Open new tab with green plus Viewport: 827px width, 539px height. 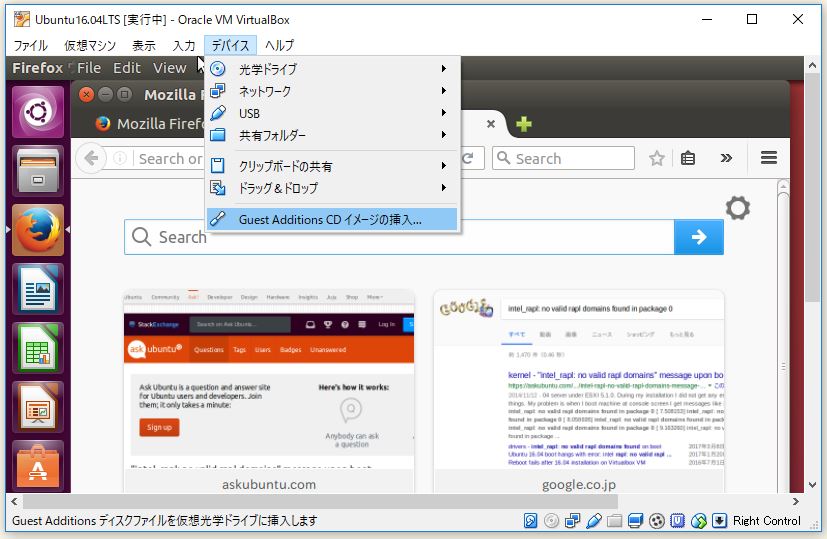pos(524,124)
